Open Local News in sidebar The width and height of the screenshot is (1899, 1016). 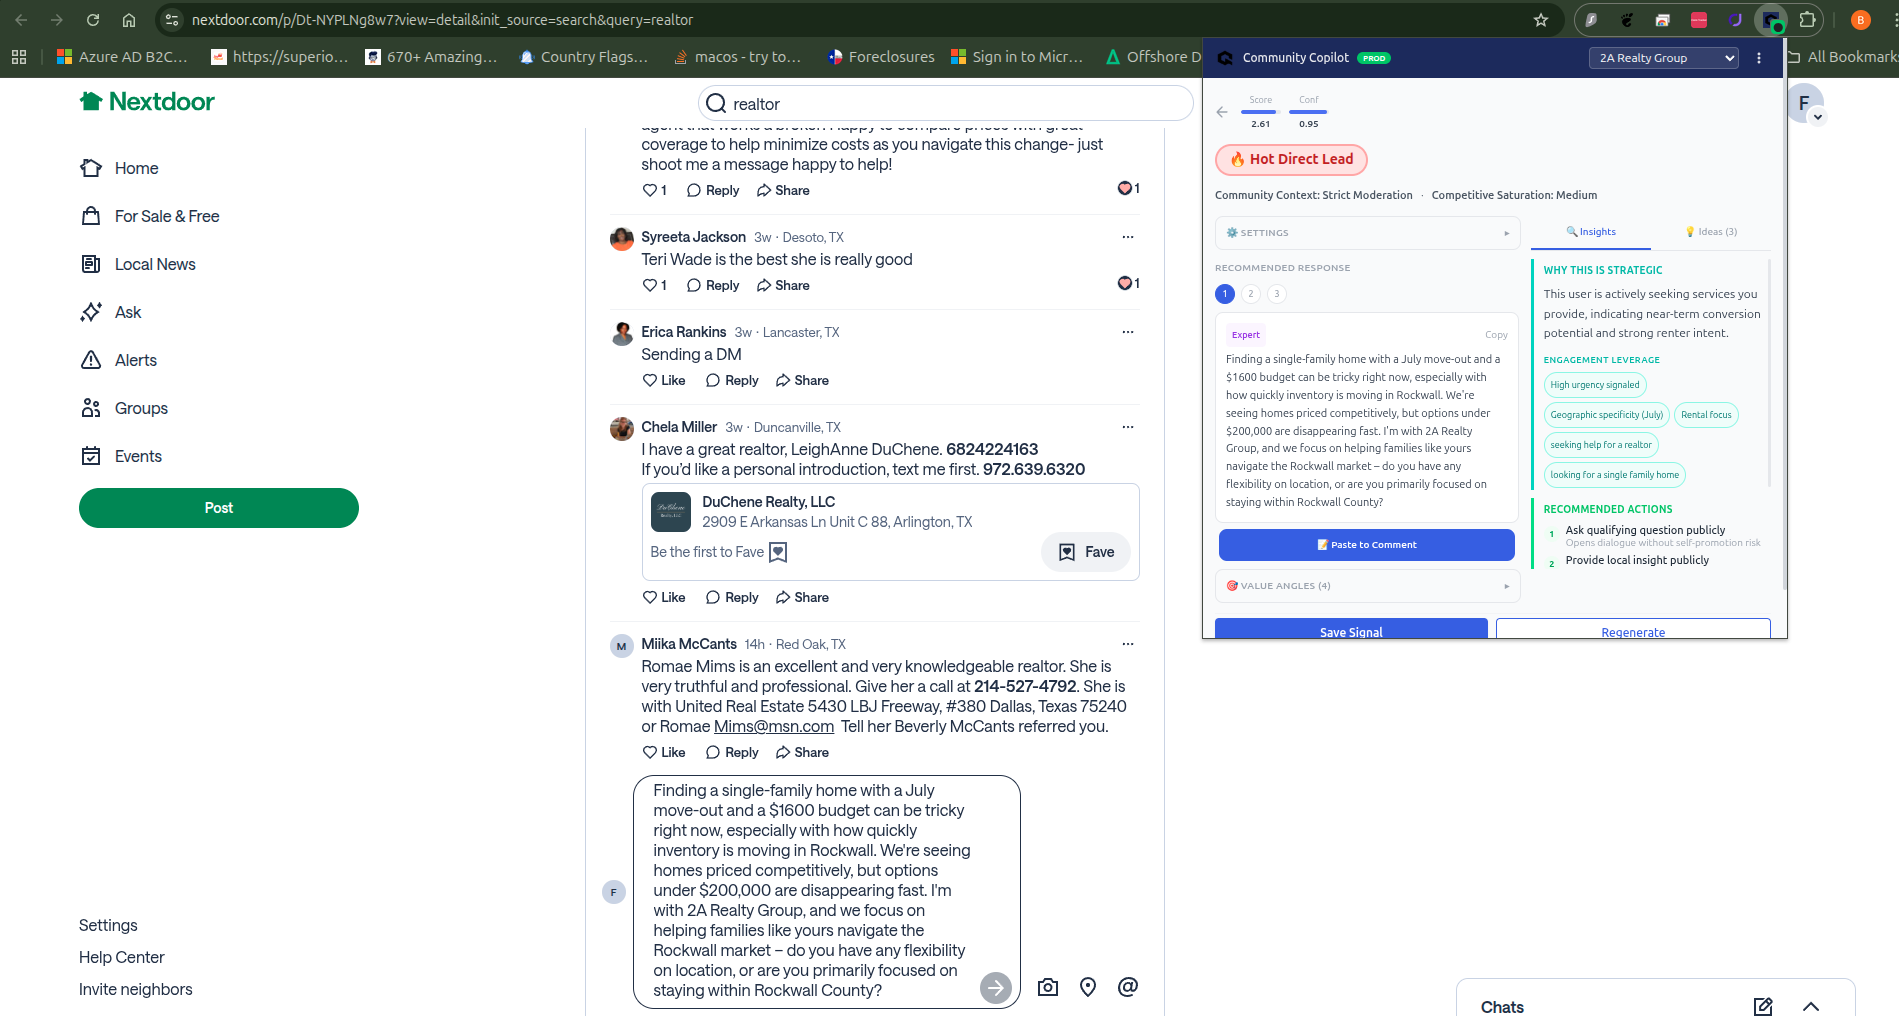pyautogui.click(x=138, y=264)
